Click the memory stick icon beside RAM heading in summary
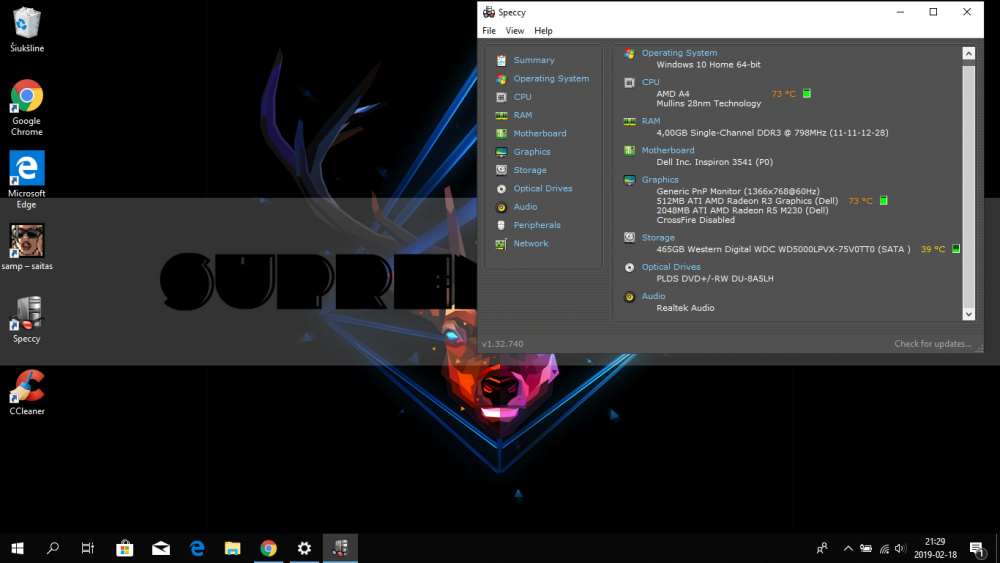The image size is (1000, 563). [629, 121]
